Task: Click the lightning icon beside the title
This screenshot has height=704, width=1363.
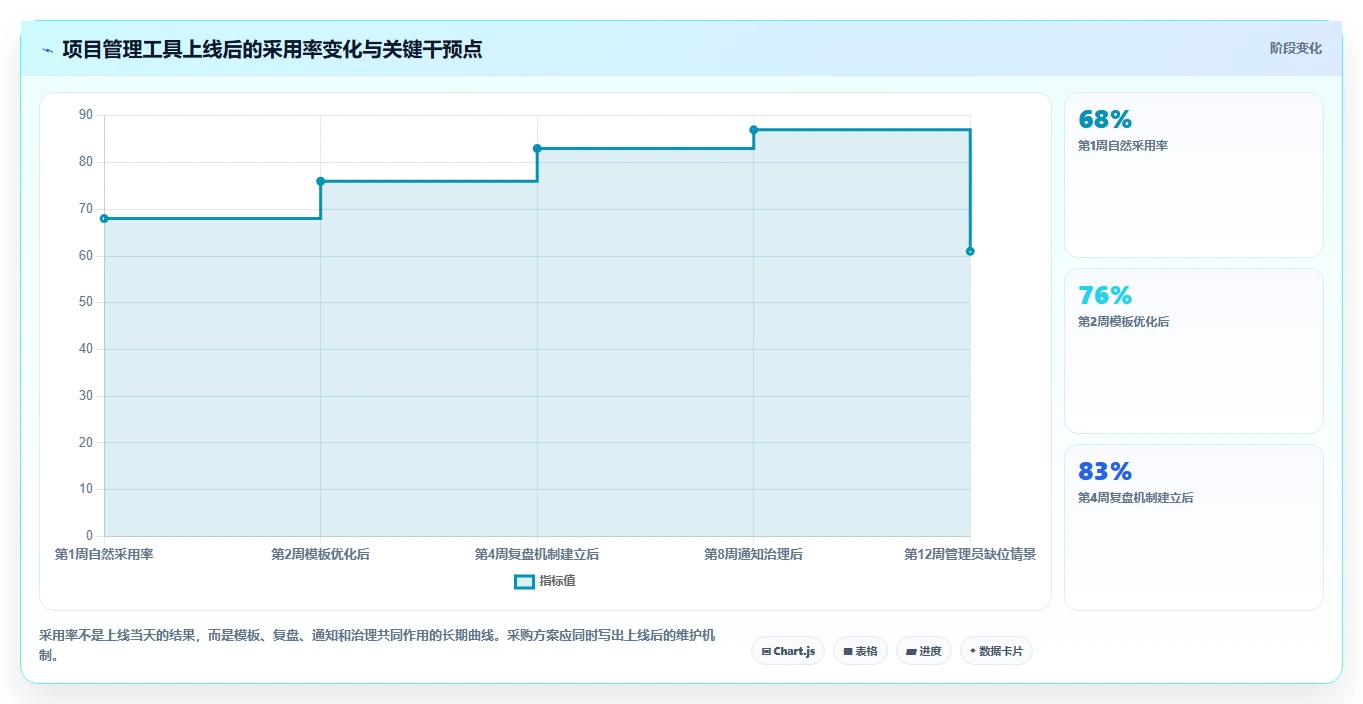Action: [x=48, y=49]
